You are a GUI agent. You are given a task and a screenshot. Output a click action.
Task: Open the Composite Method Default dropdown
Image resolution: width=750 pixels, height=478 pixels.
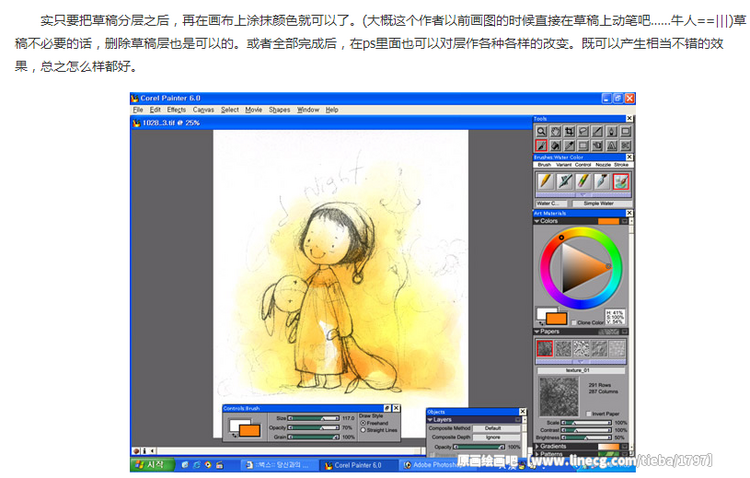tap(496, 428)
